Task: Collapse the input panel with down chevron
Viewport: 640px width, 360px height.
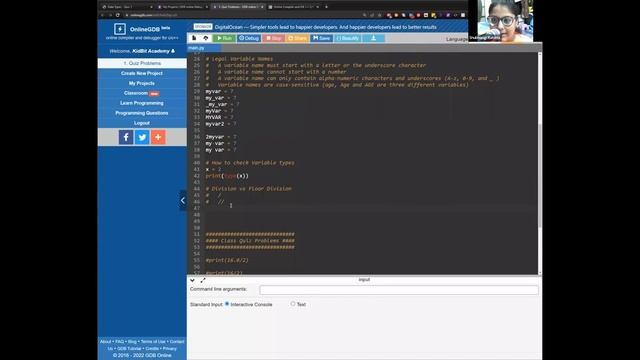Action: point(192,280)
